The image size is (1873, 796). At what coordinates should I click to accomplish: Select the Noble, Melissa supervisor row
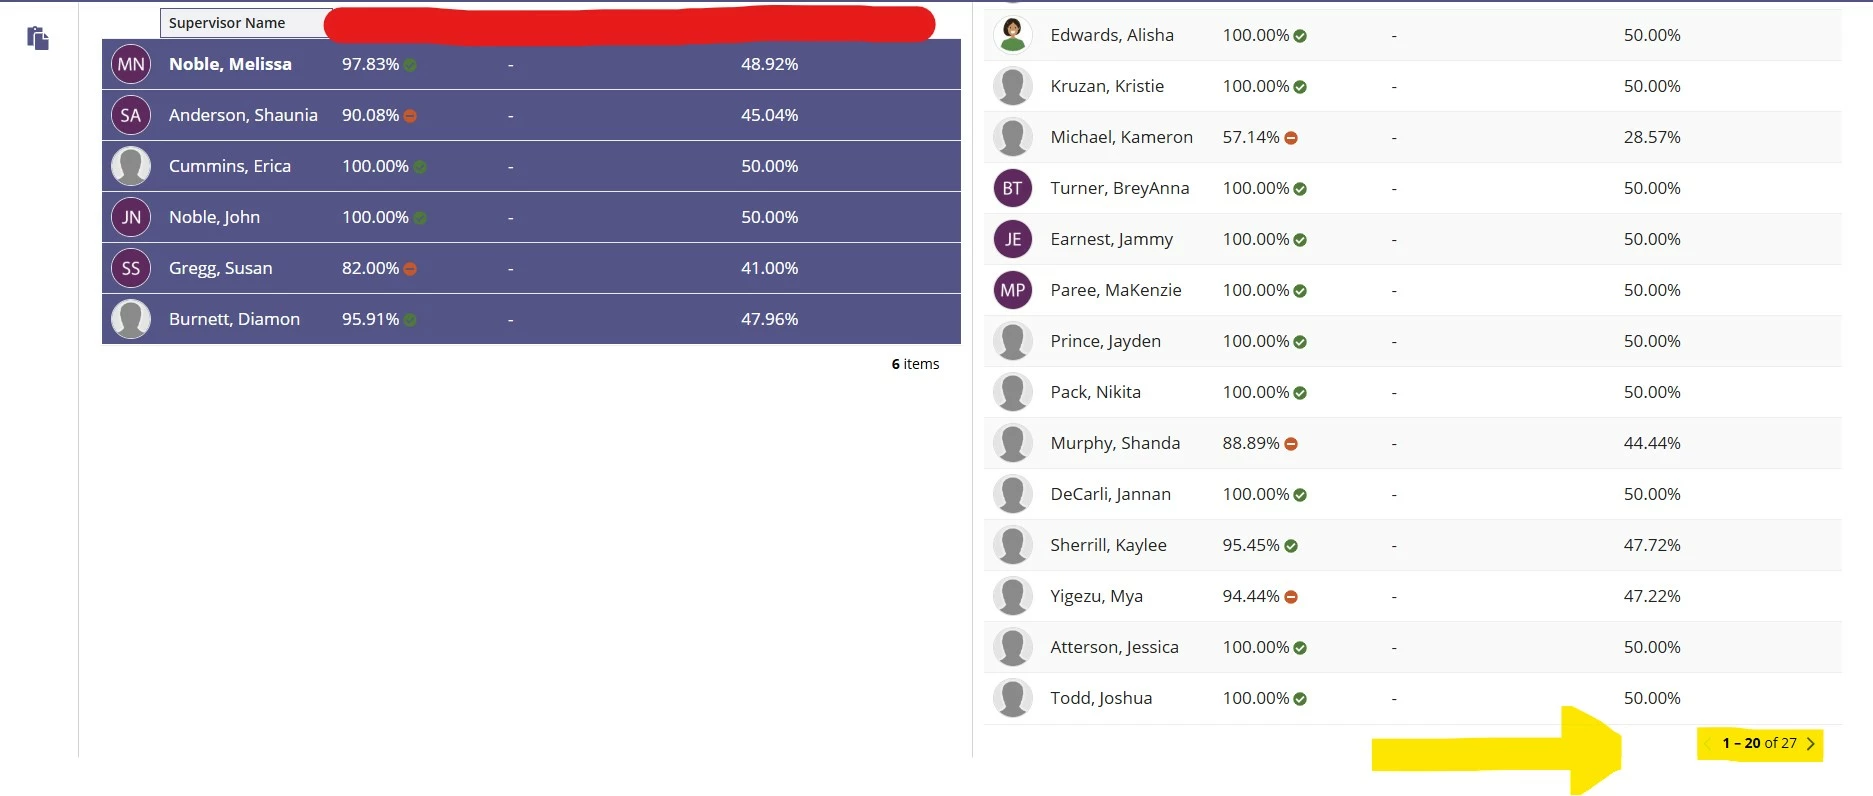[x=531, y=64]
